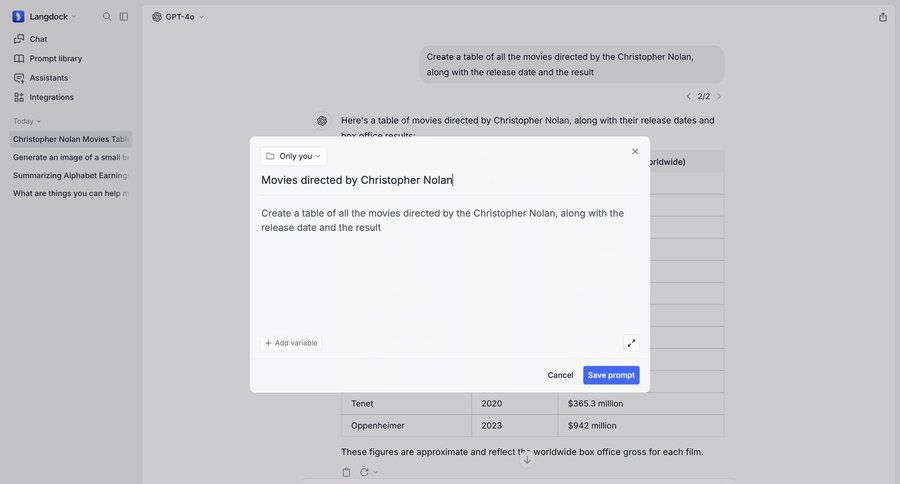Viewport: 900px width, 484px height.
Task: Toggle the sidebar panel icon
Action: [x=124, y=17]
